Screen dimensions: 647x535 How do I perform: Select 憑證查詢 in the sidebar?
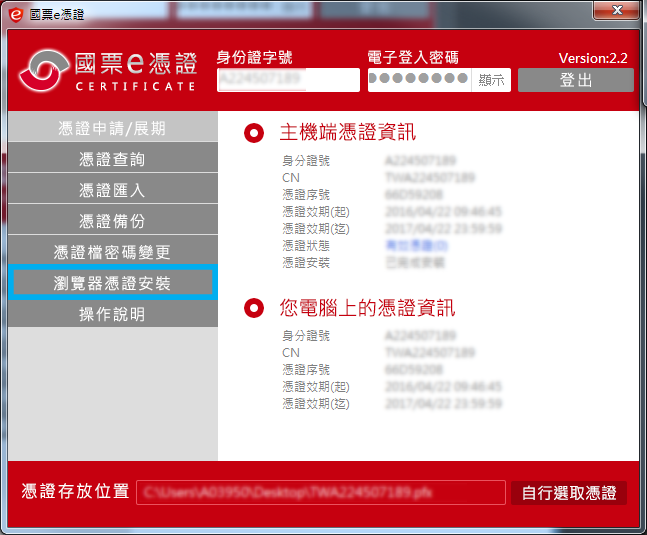(113, 158)
